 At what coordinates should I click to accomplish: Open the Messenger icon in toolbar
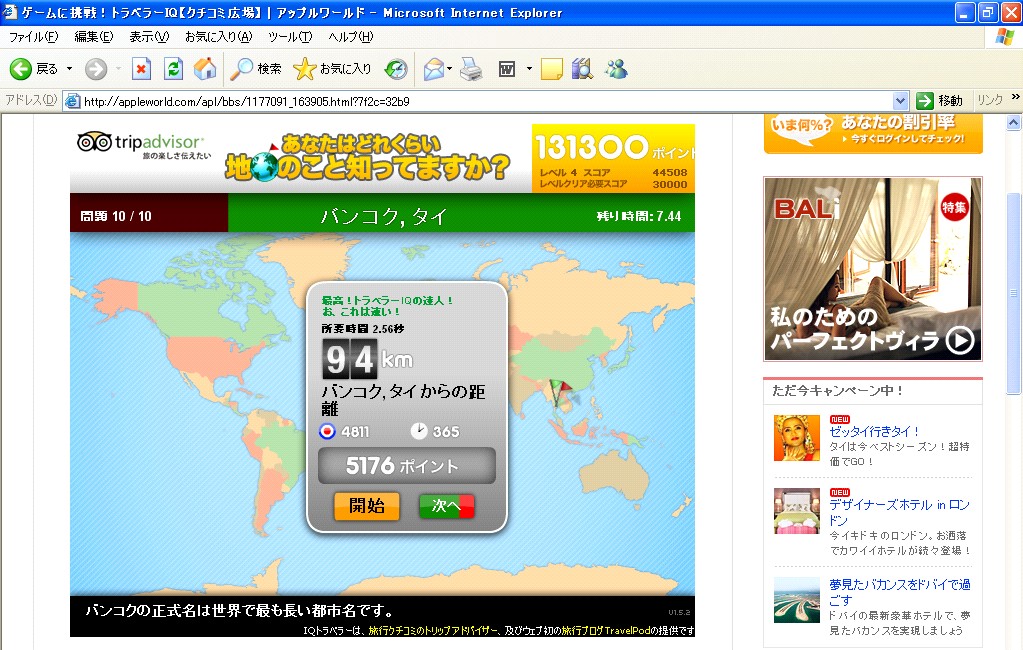616,69
